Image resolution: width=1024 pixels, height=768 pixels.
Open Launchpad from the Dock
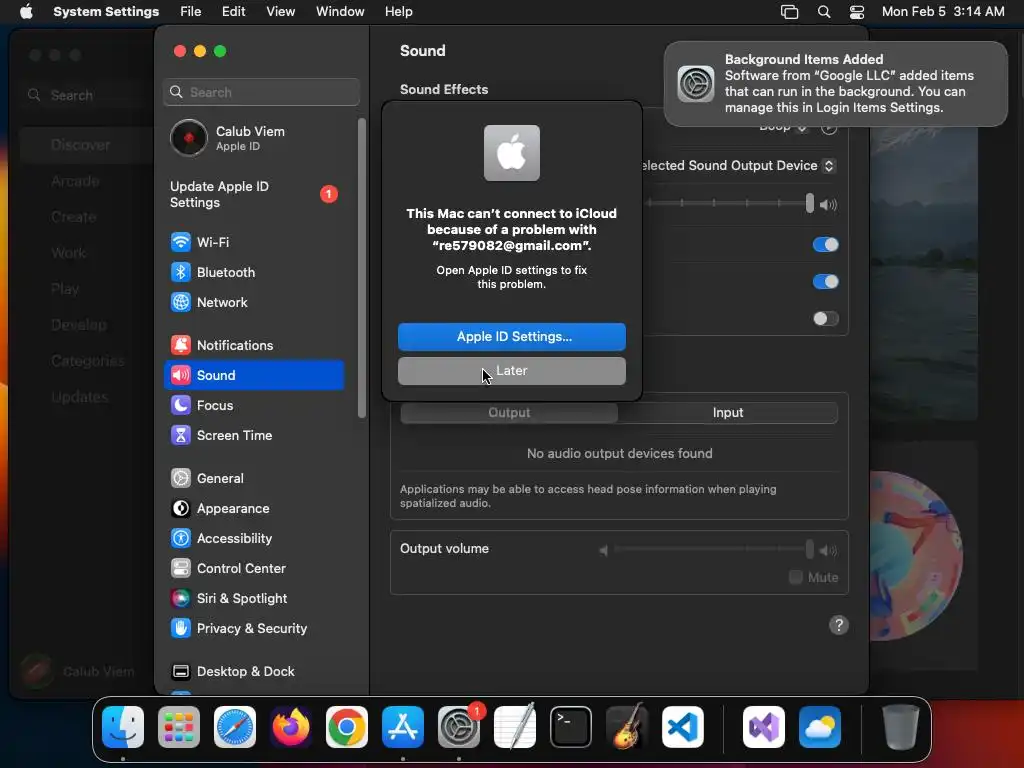click(x=179, y=727)
